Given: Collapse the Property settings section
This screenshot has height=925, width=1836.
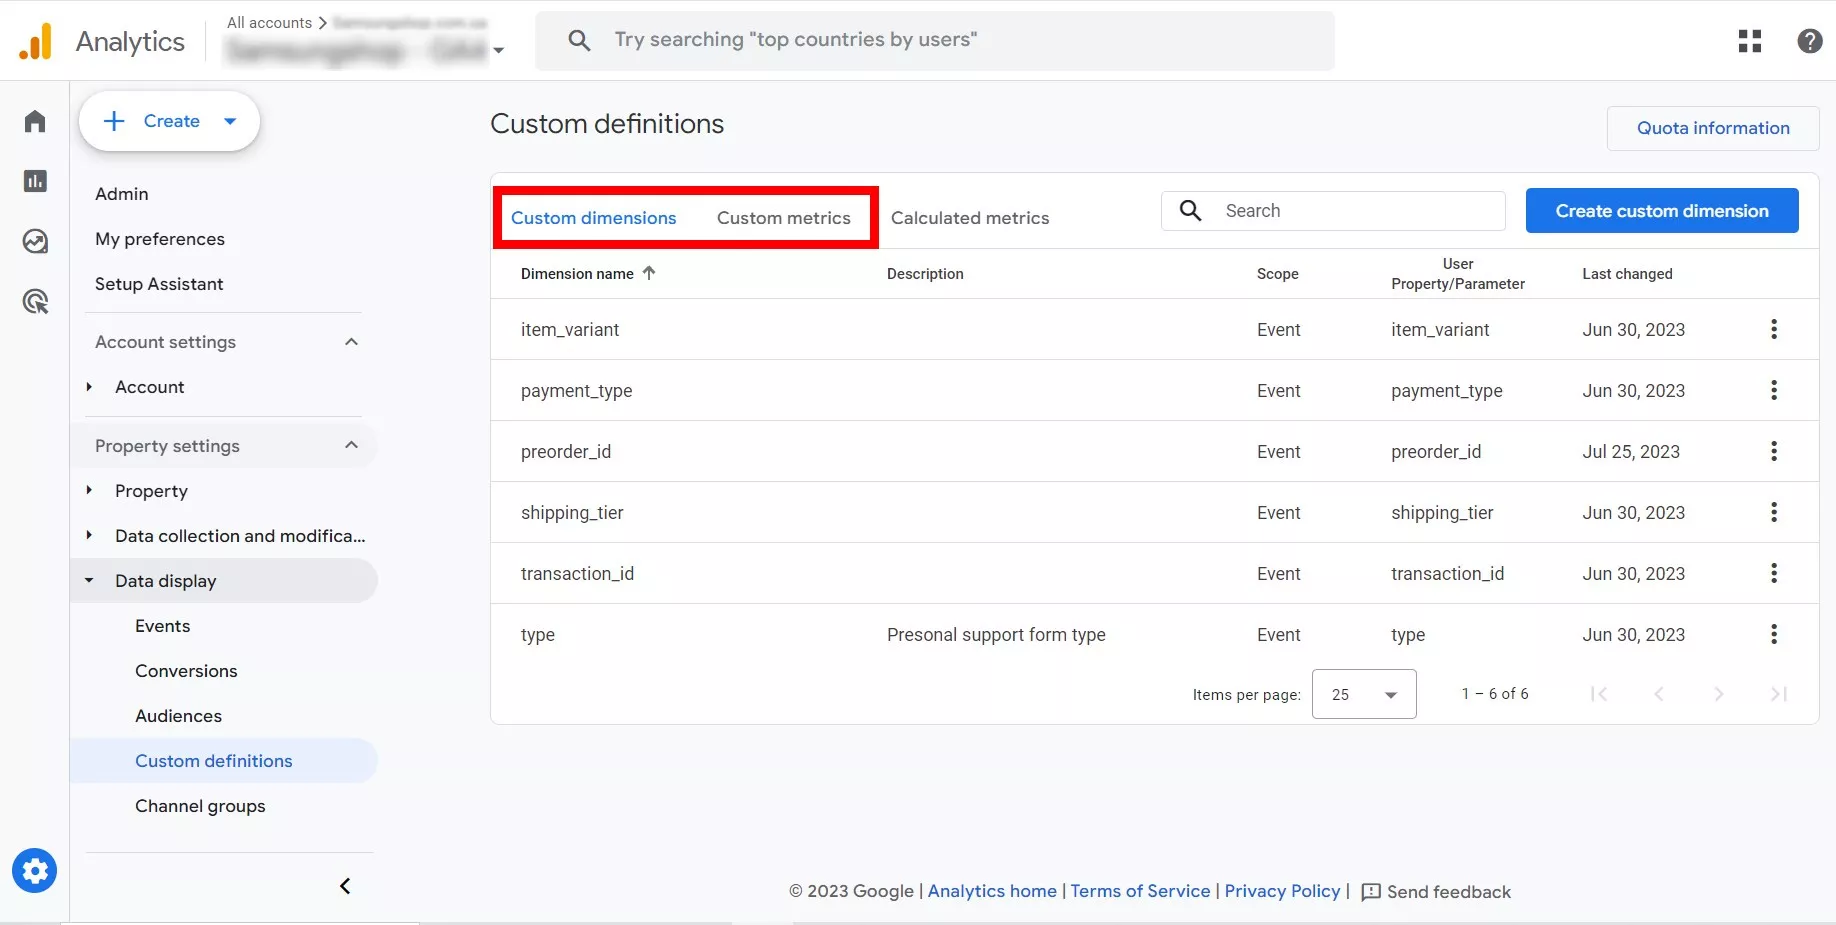Looking at the screenshot, I should click(x=351, y=445).
